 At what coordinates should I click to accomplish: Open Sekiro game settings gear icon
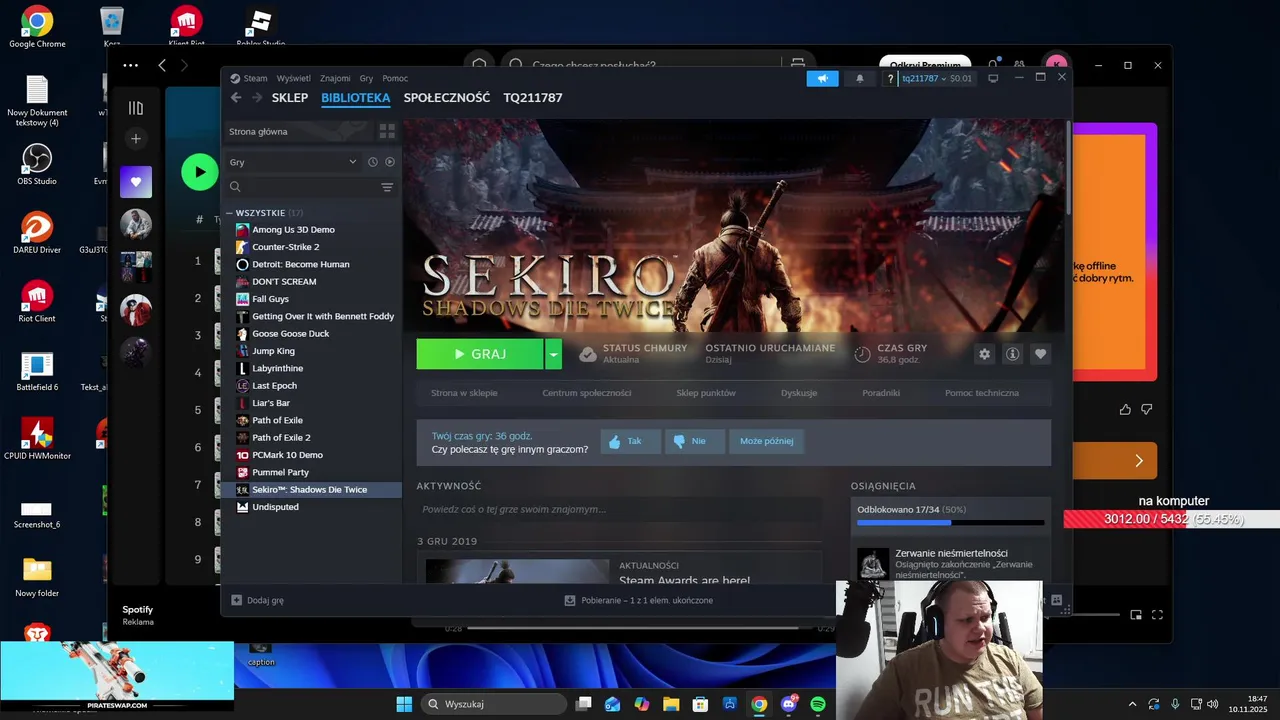[x=985, y=354]
